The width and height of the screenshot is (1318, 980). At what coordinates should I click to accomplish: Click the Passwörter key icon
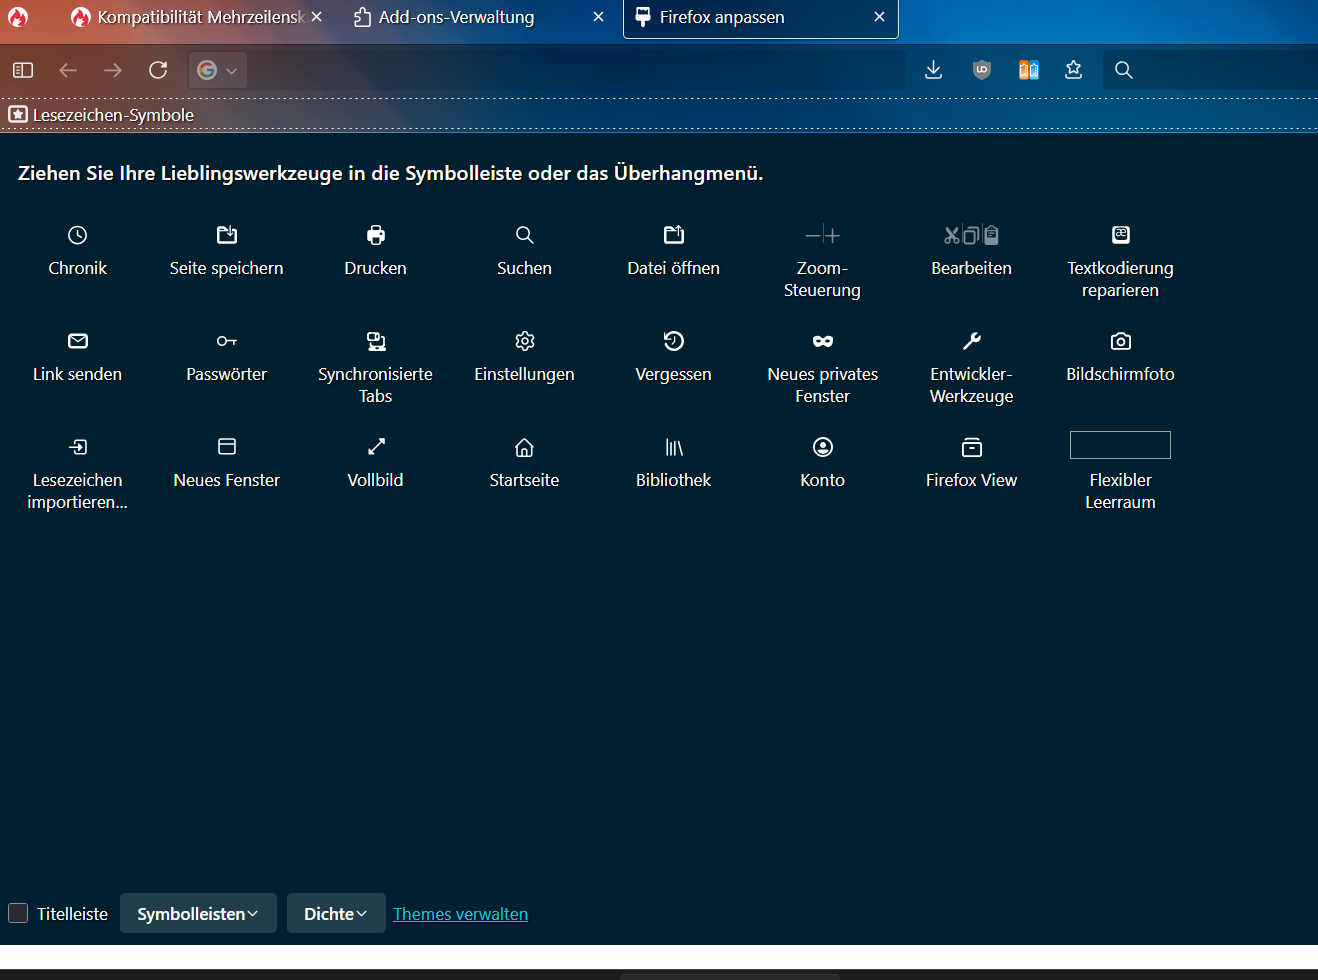pos(226,341)
